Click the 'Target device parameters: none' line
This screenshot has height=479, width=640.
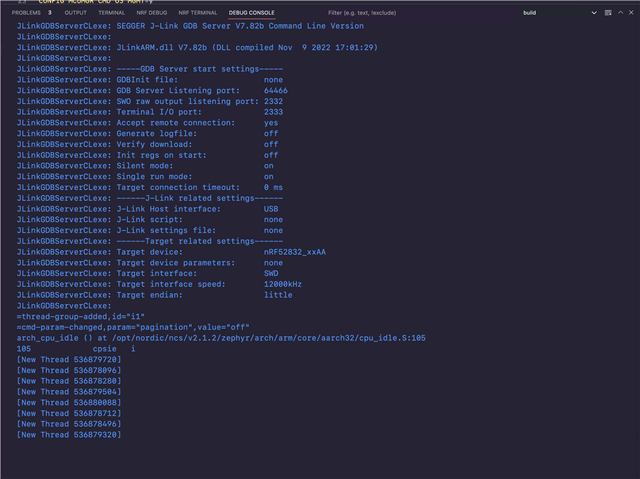click(150, 263)
